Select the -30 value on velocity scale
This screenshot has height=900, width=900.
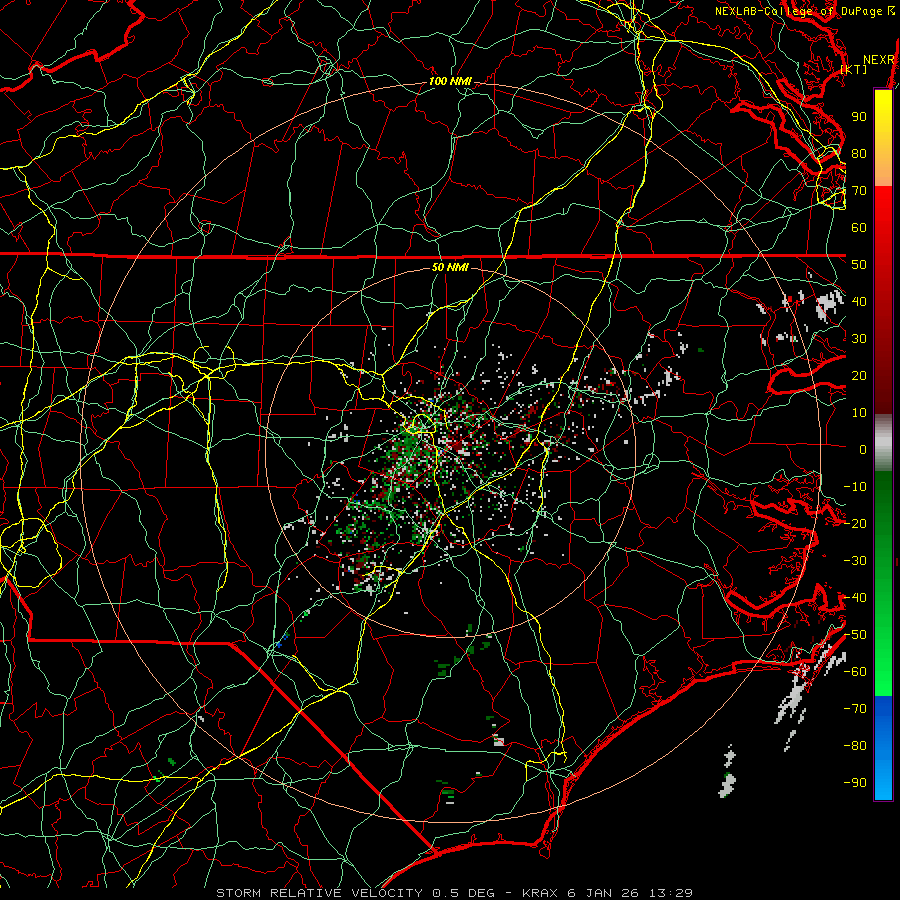point(855,561)
